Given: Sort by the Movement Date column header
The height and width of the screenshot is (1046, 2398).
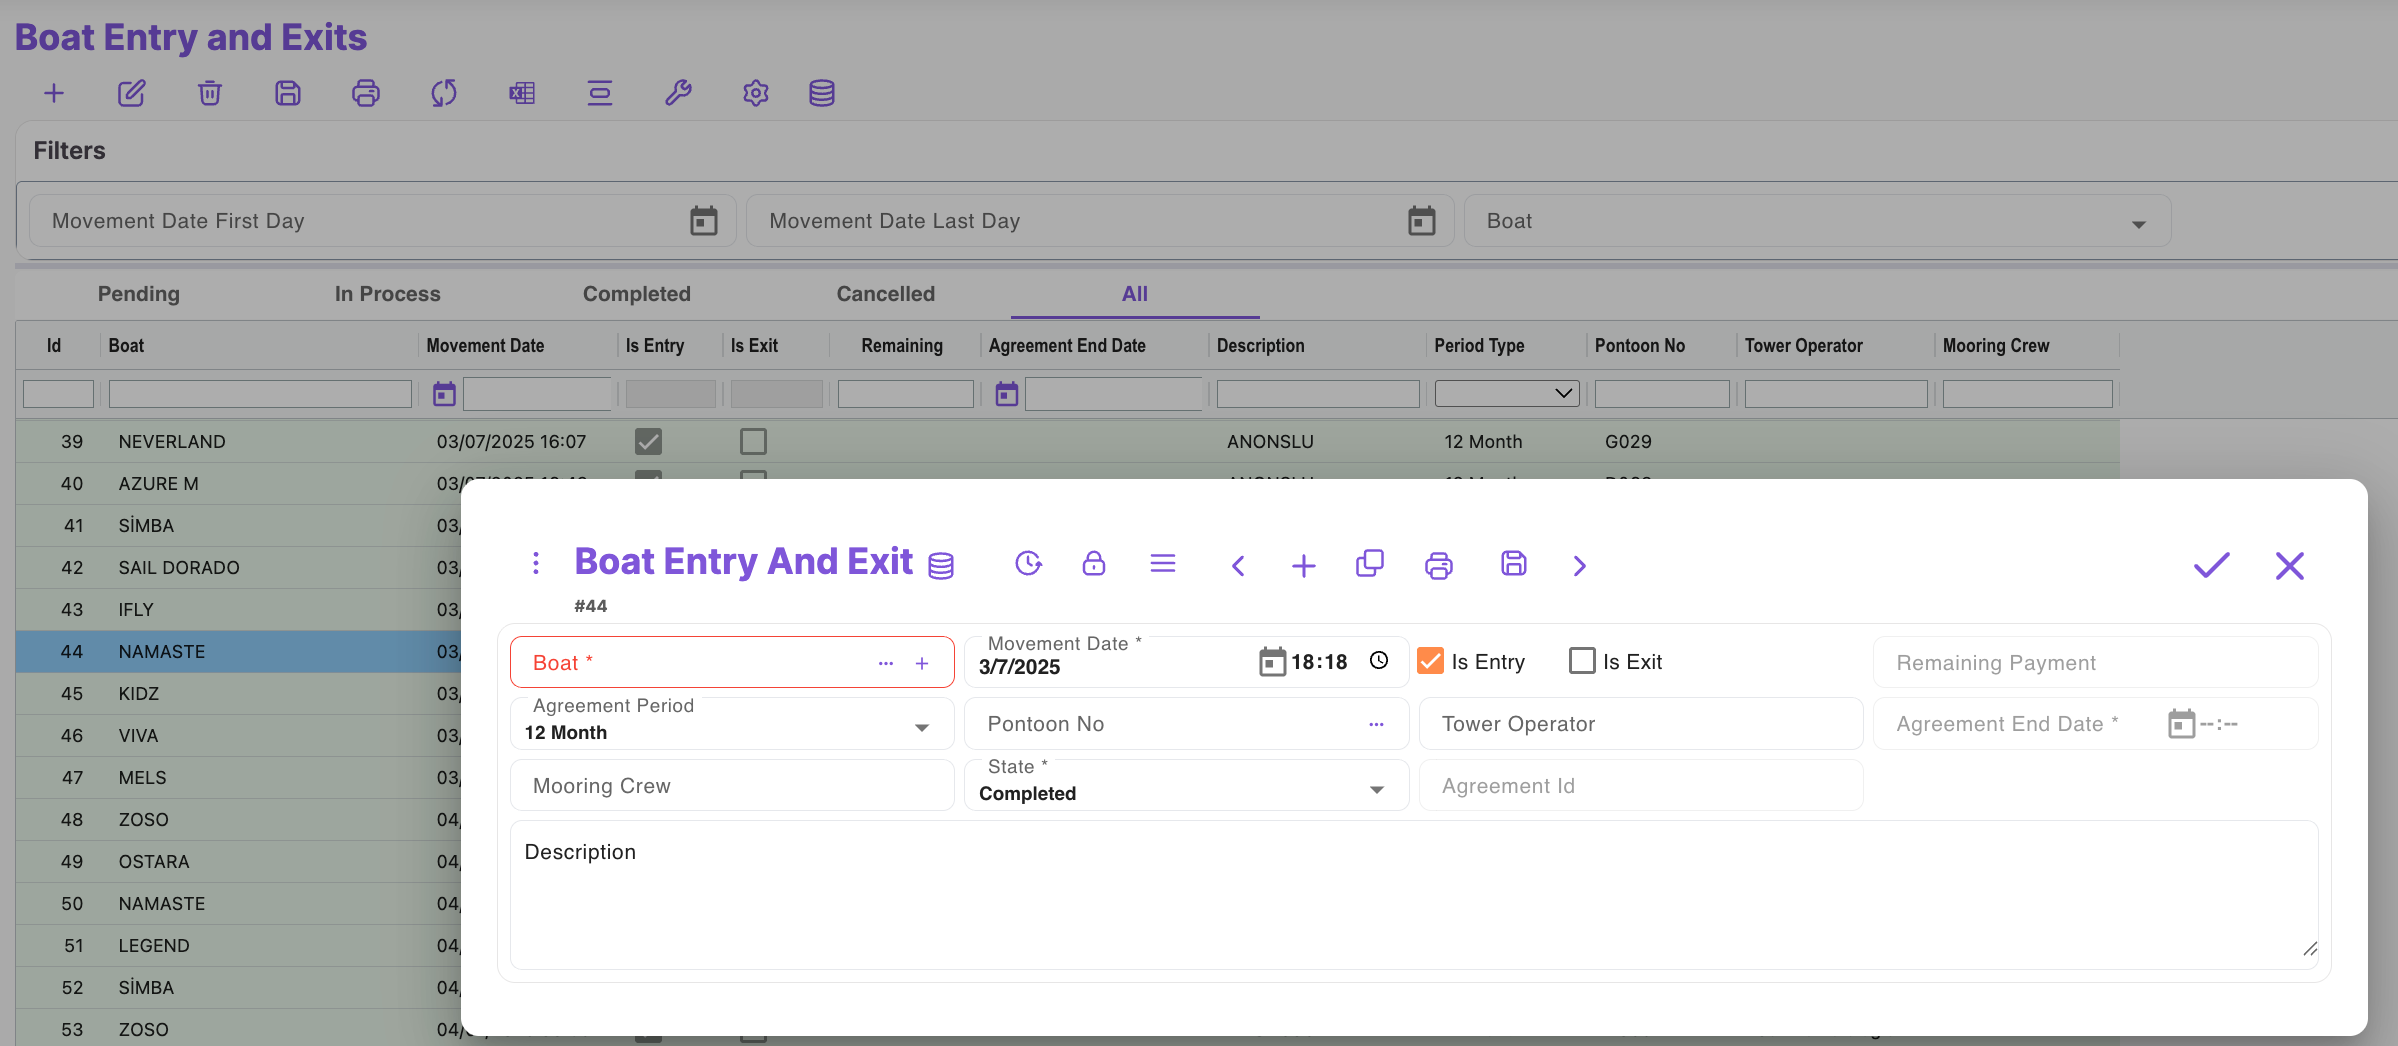Looking at the screenshot, I should [485, 345].
